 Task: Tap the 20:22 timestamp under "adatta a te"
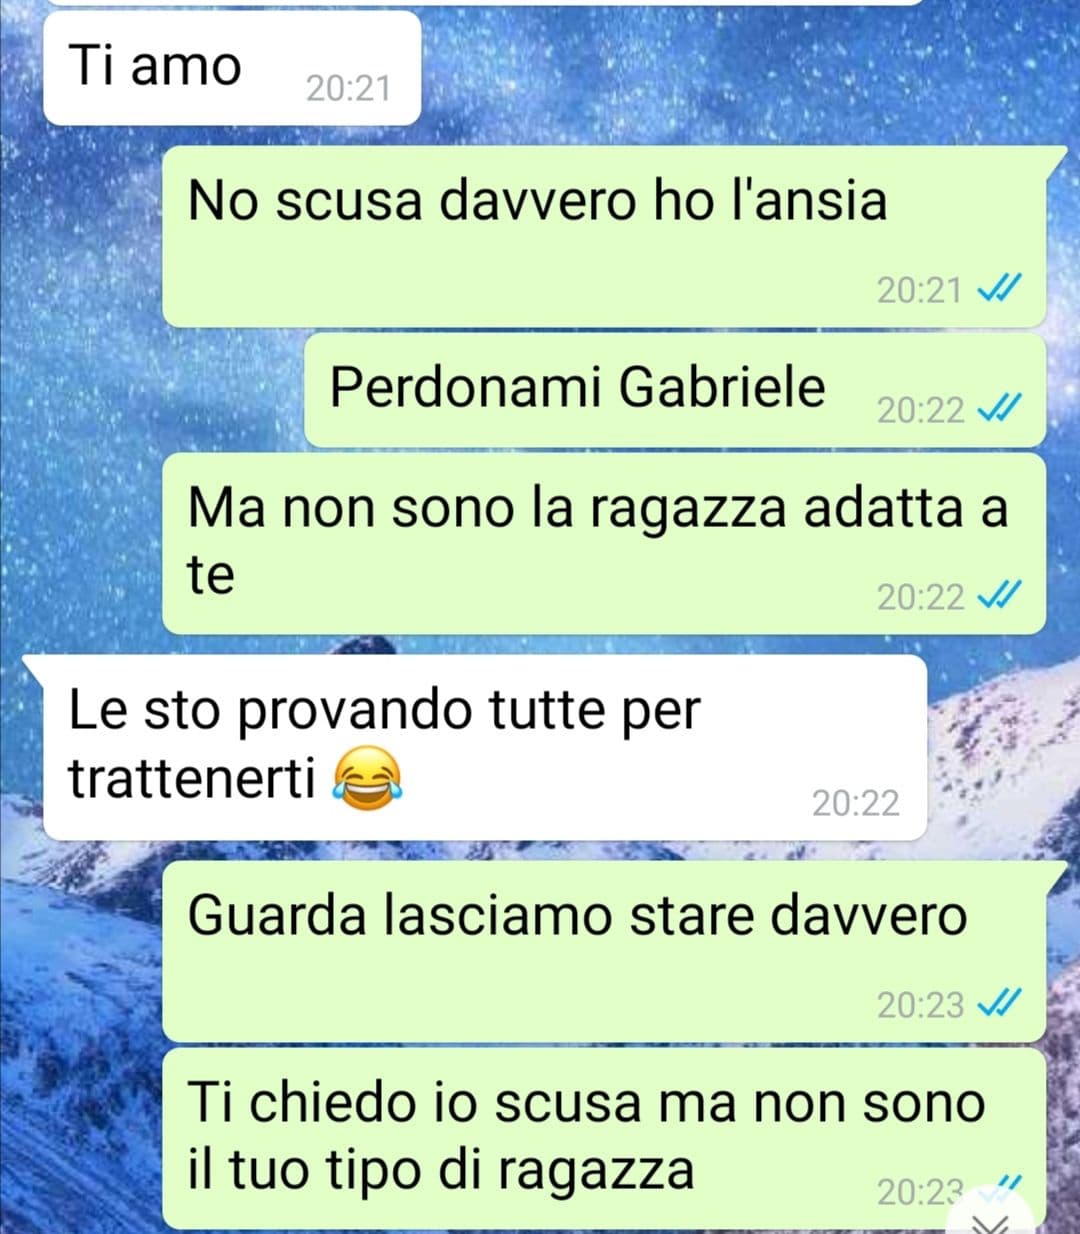[920, 597]
